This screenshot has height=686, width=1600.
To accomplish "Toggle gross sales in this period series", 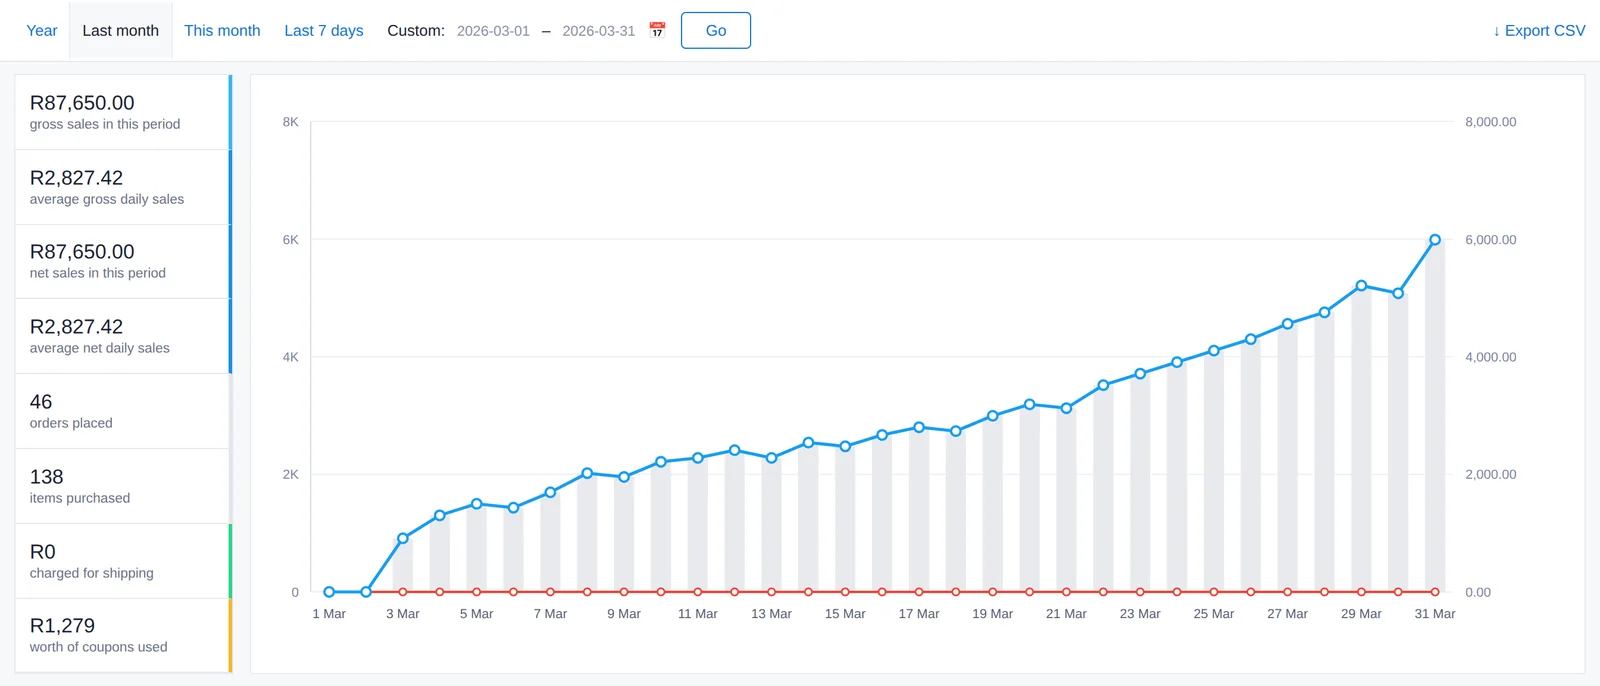I will [x=123, y=112].
